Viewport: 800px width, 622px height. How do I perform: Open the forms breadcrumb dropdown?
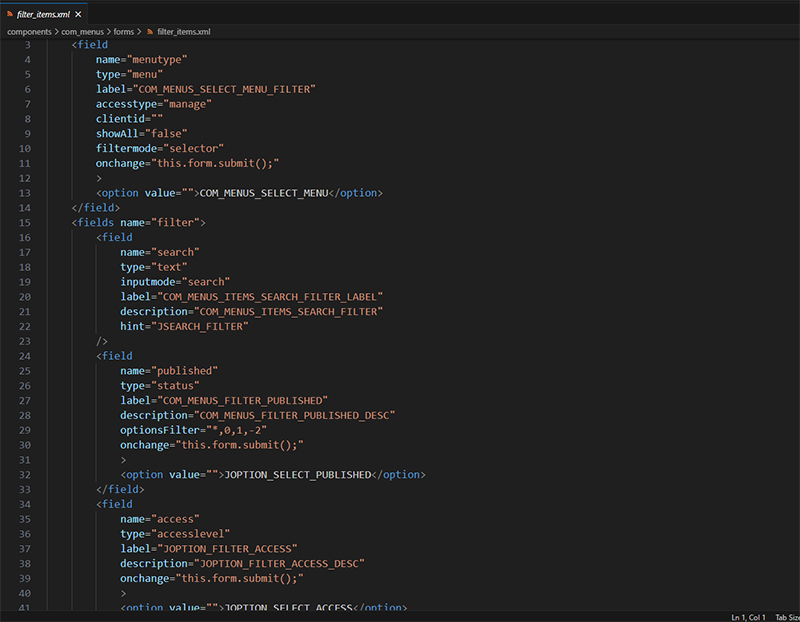click(125, 32)
